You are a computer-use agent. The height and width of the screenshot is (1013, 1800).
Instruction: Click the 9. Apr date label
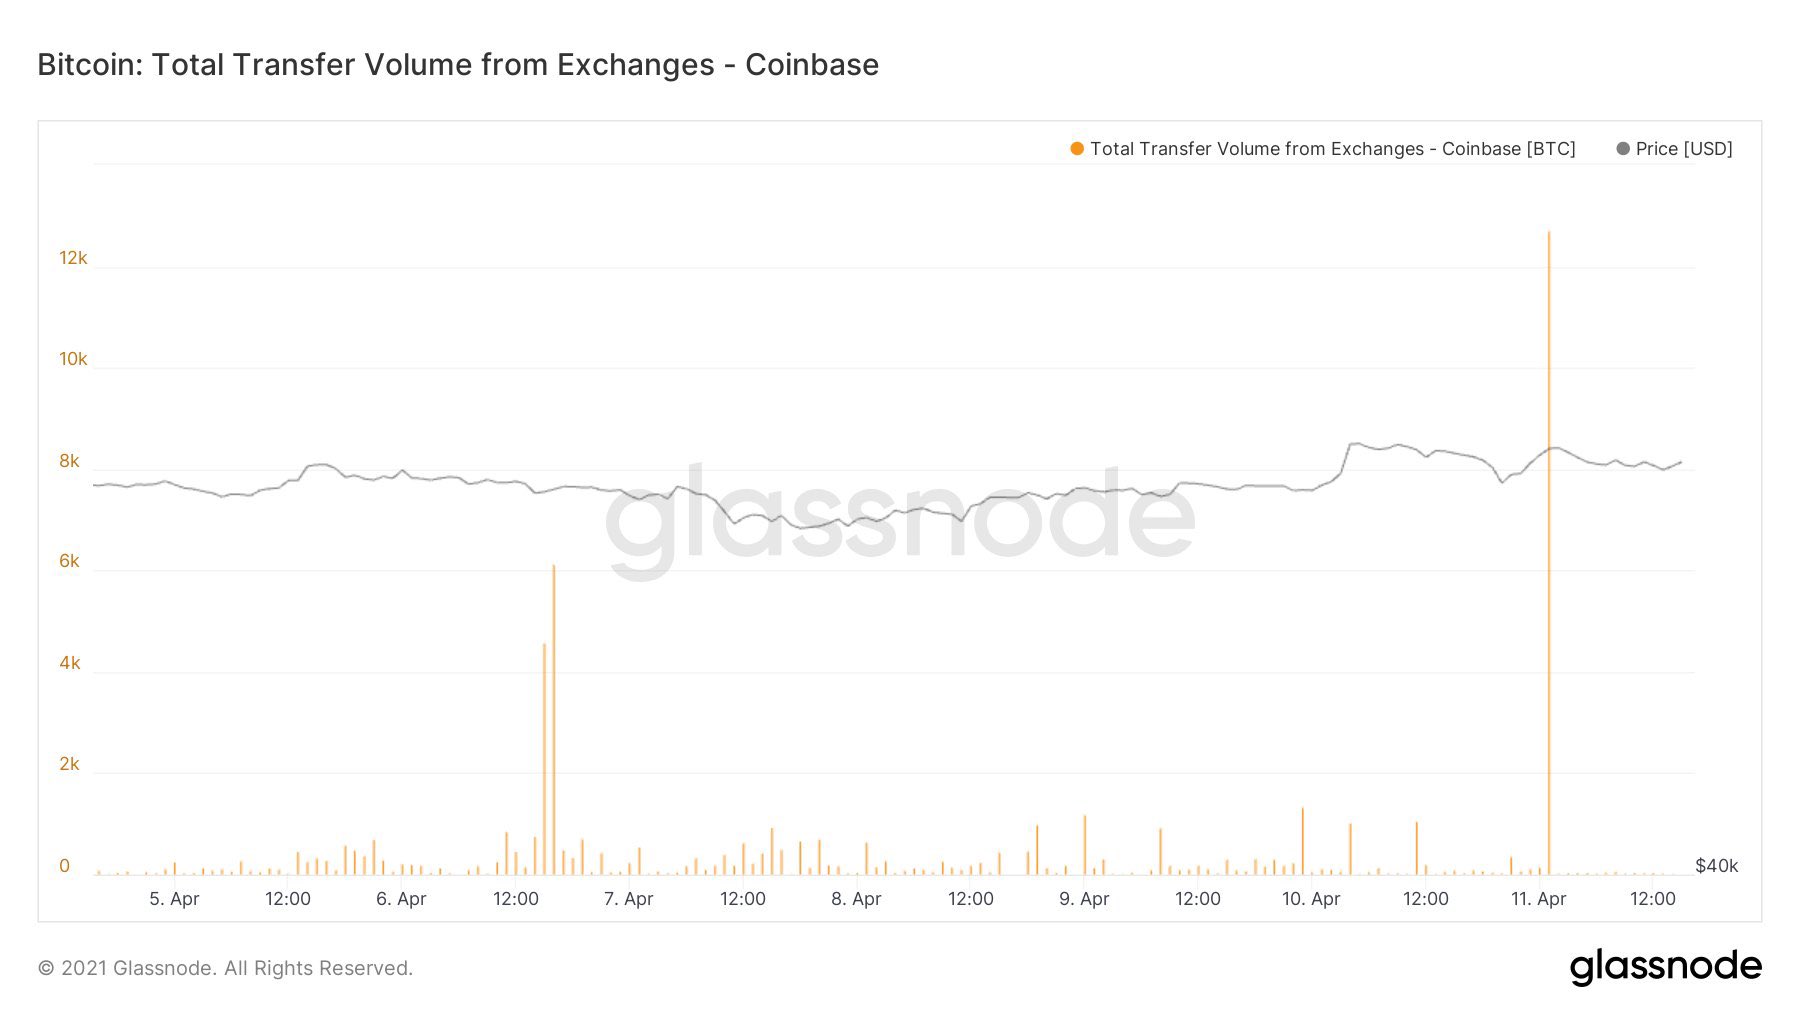coord(1084,899)
